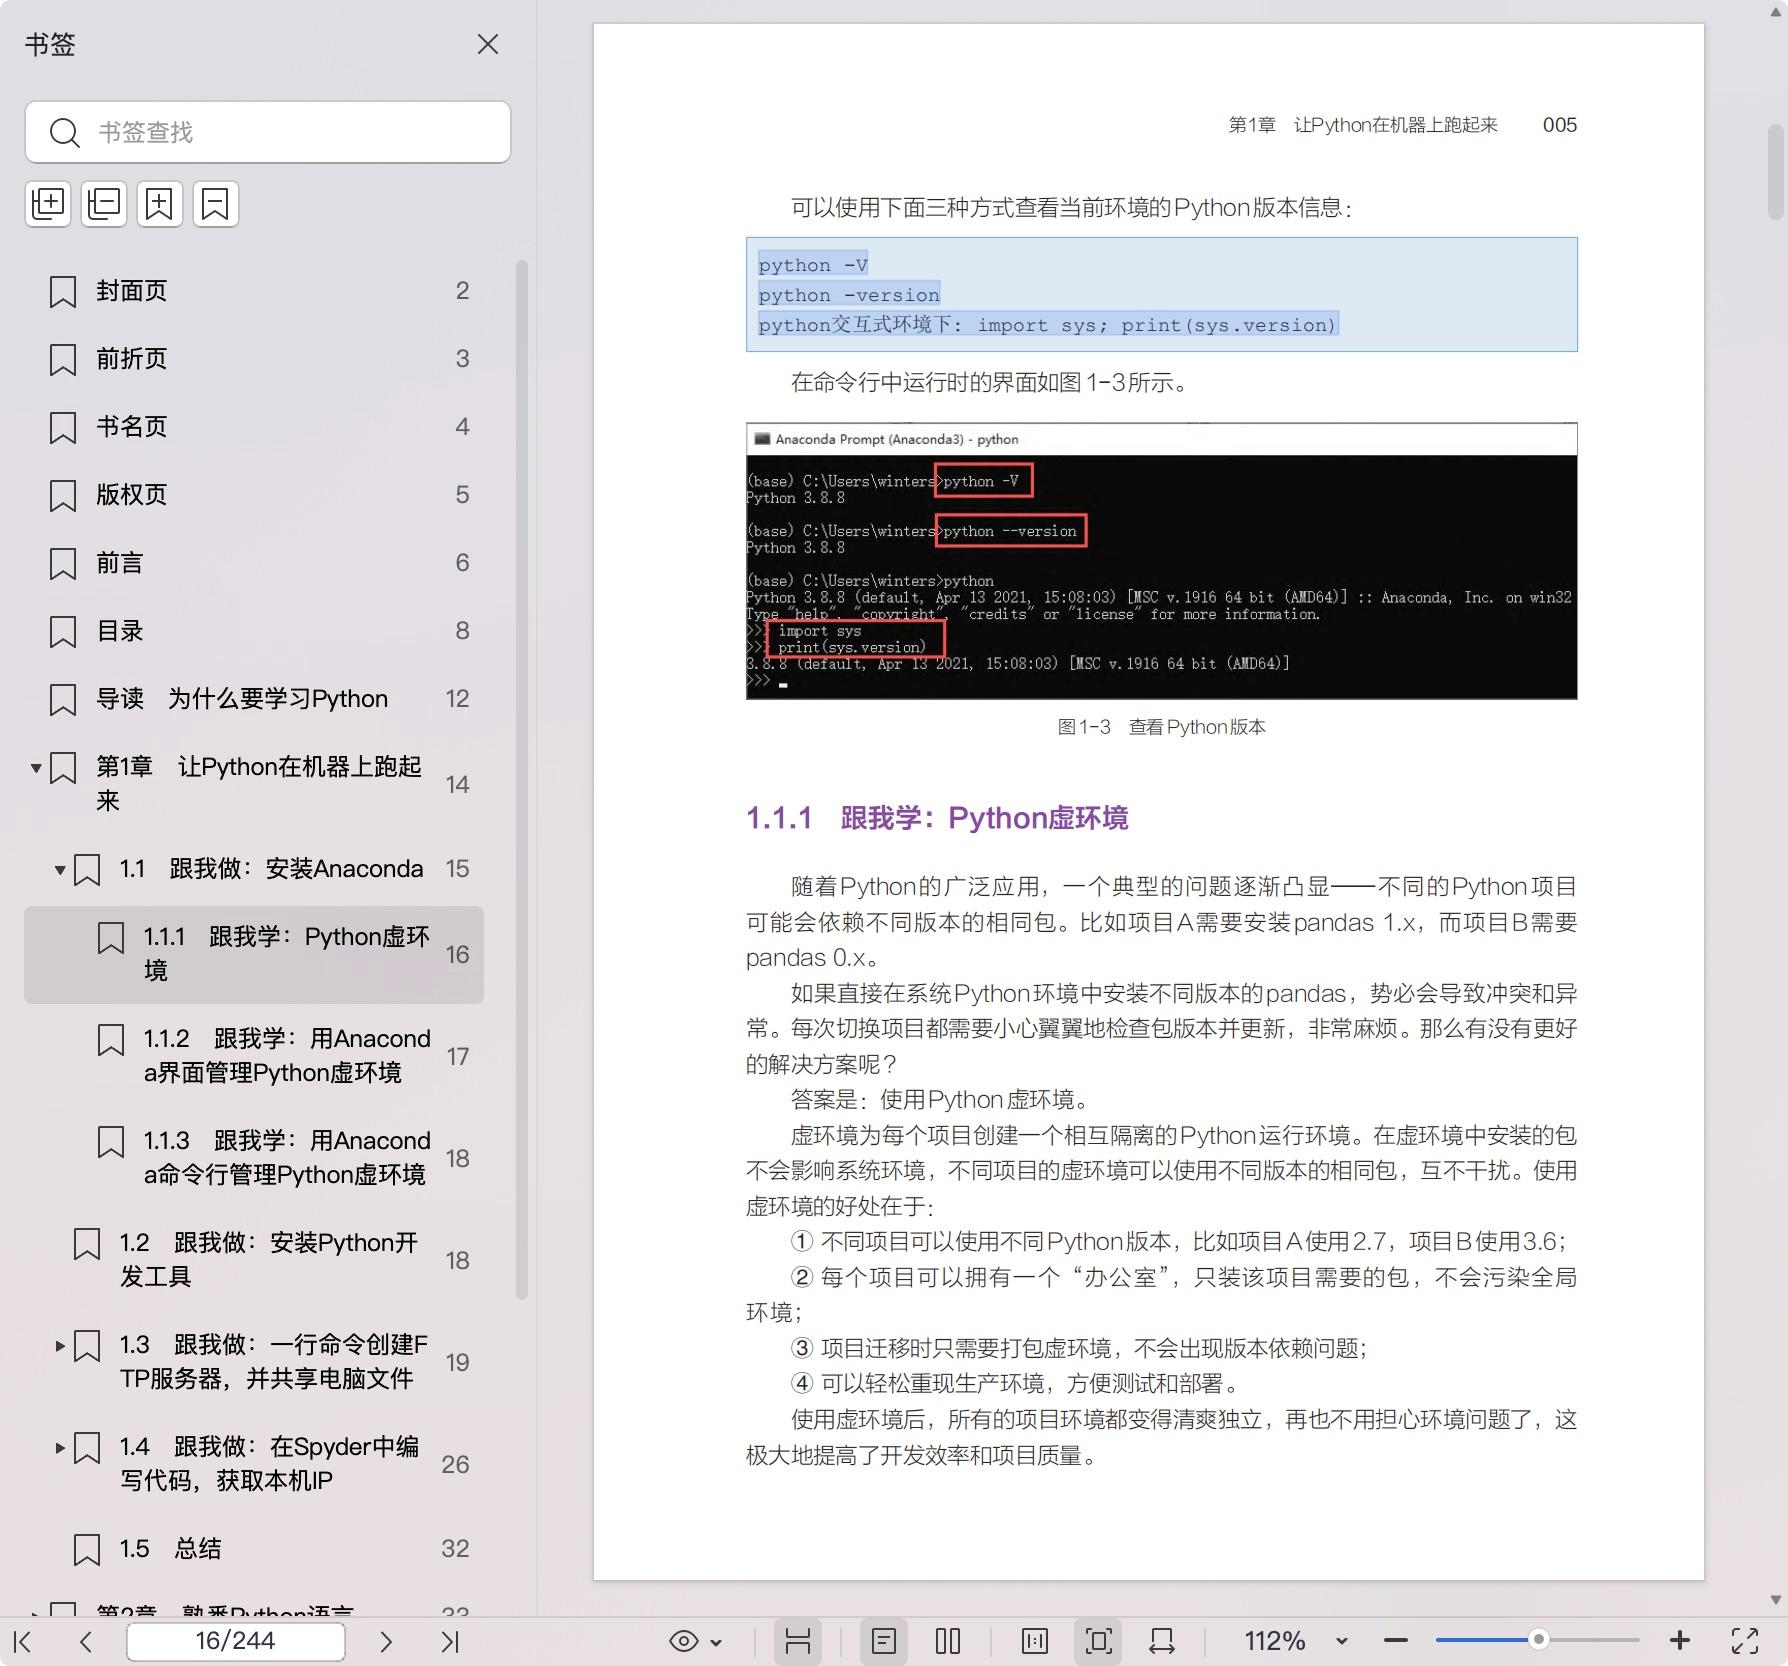
Task: Click the bookmark icon next to 封面页
Action: (x=63, y=292)
